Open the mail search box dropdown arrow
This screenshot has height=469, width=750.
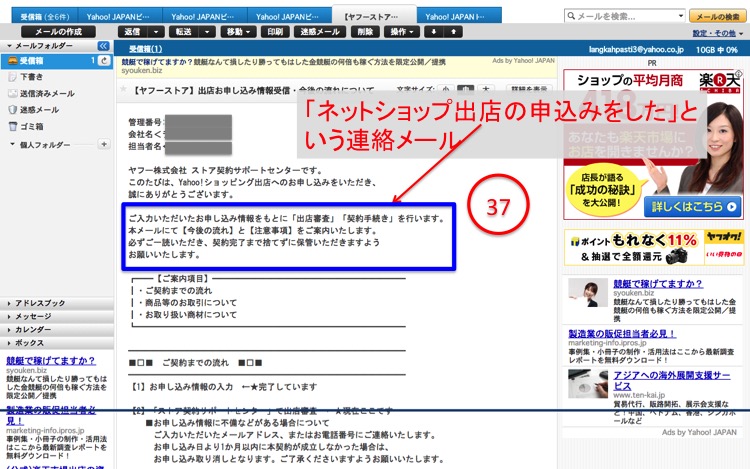pos(681,16)
